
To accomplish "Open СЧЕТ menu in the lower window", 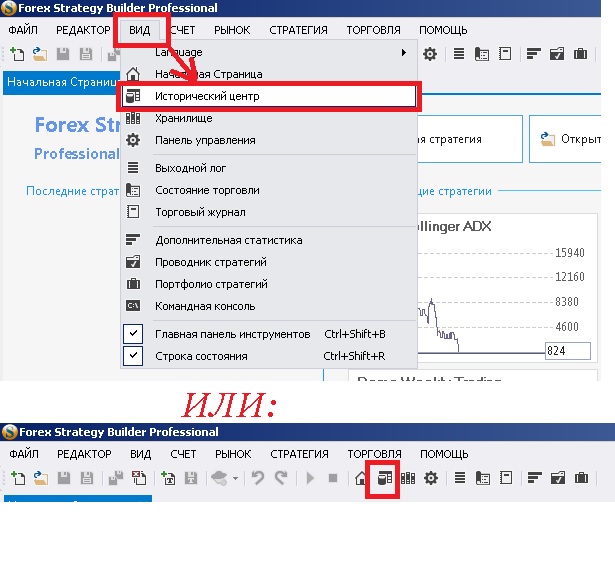I will (183, 454).
